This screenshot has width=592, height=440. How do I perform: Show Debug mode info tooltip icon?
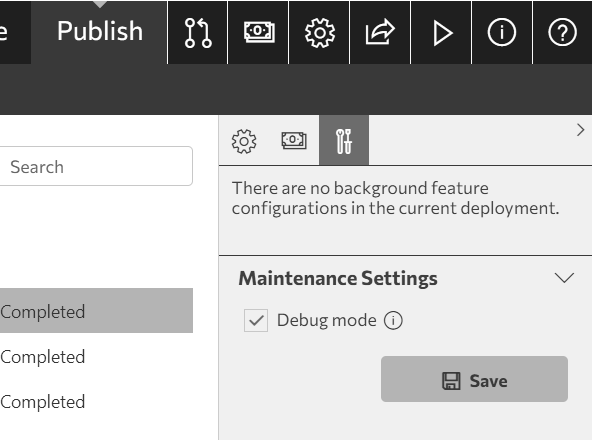[x=393, y=321]
